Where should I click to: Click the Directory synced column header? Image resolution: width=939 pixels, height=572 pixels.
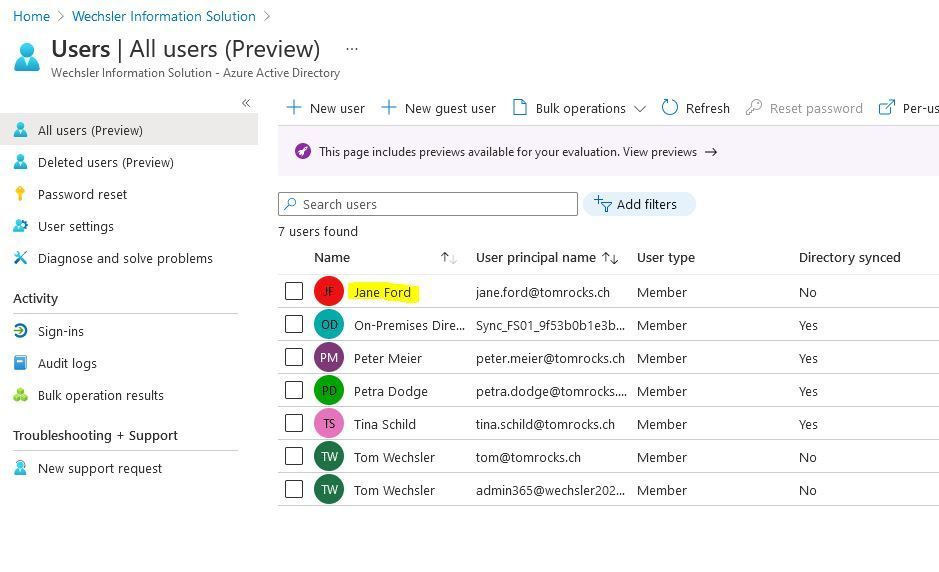coord(849,258)
